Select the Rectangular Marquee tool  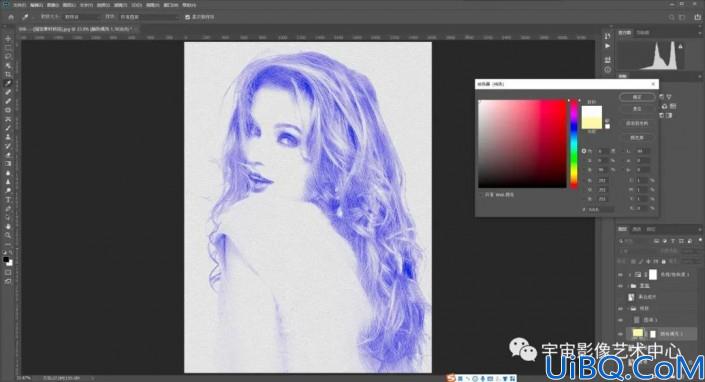8,48
